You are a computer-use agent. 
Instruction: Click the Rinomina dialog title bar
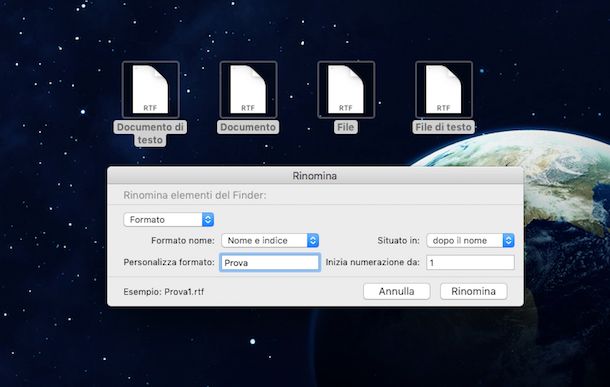(x=315, y=176)
